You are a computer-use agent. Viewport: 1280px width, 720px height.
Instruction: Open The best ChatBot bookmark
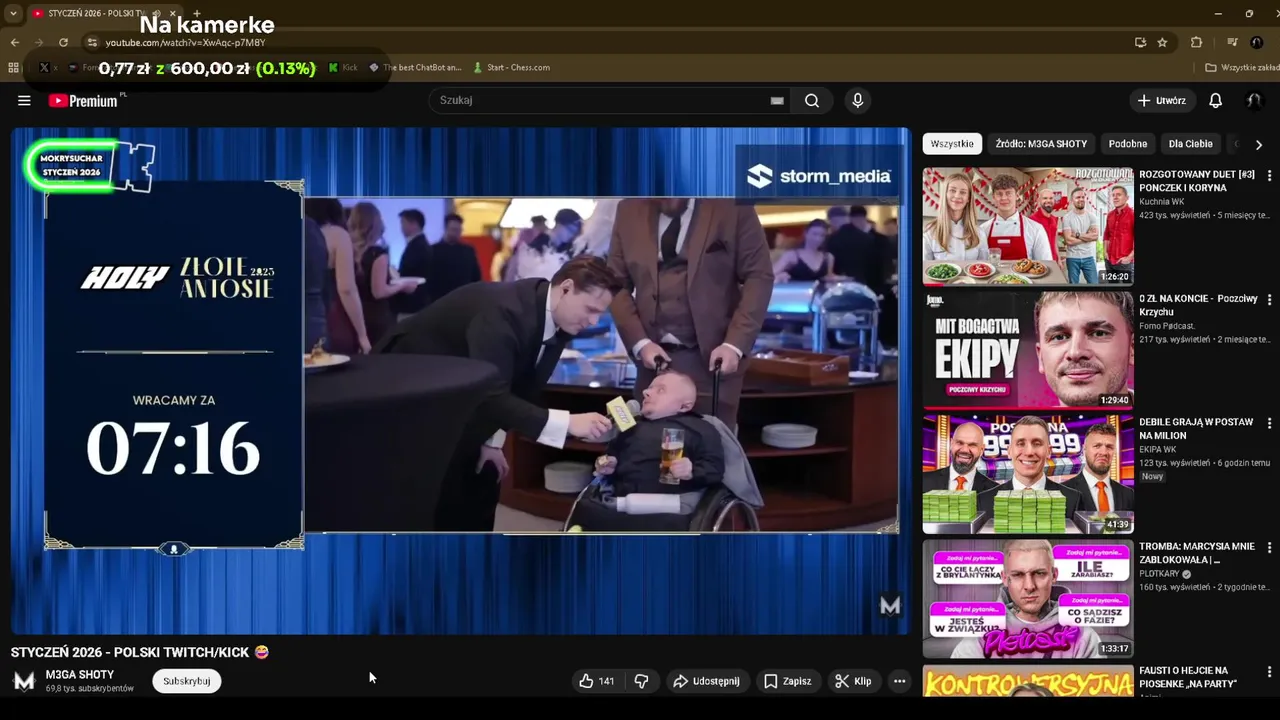point(415,68)
